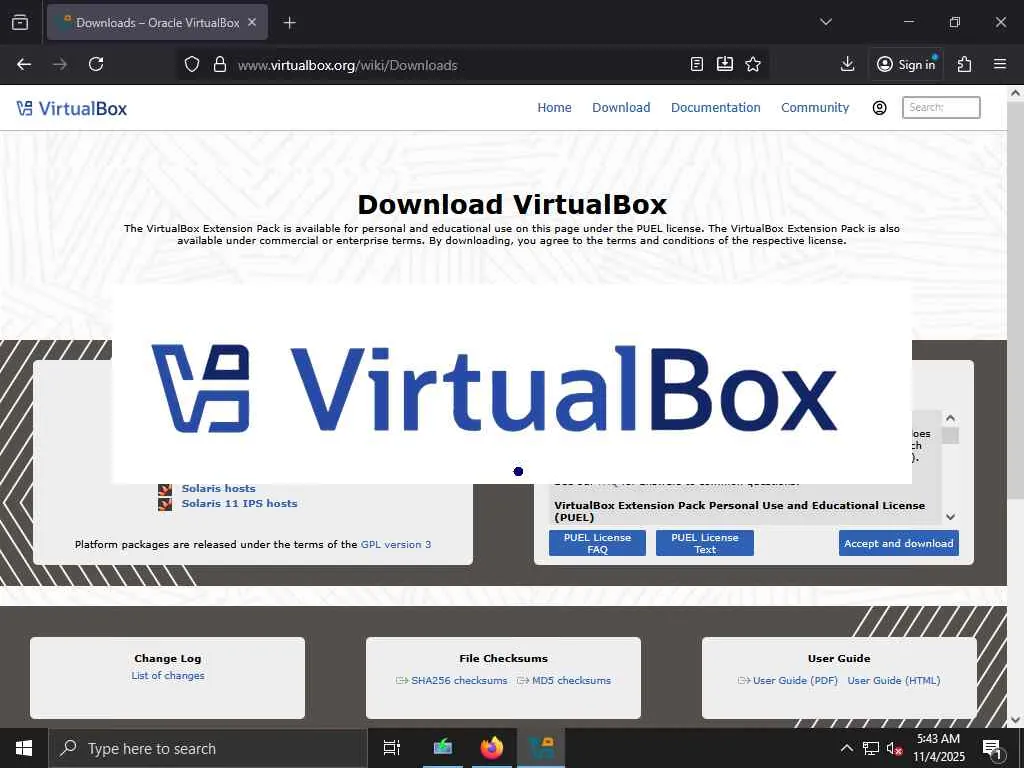Open the List of changes link
This screenshot has width=1024, height=768.
pyautogui.click(x=168, y=675)
